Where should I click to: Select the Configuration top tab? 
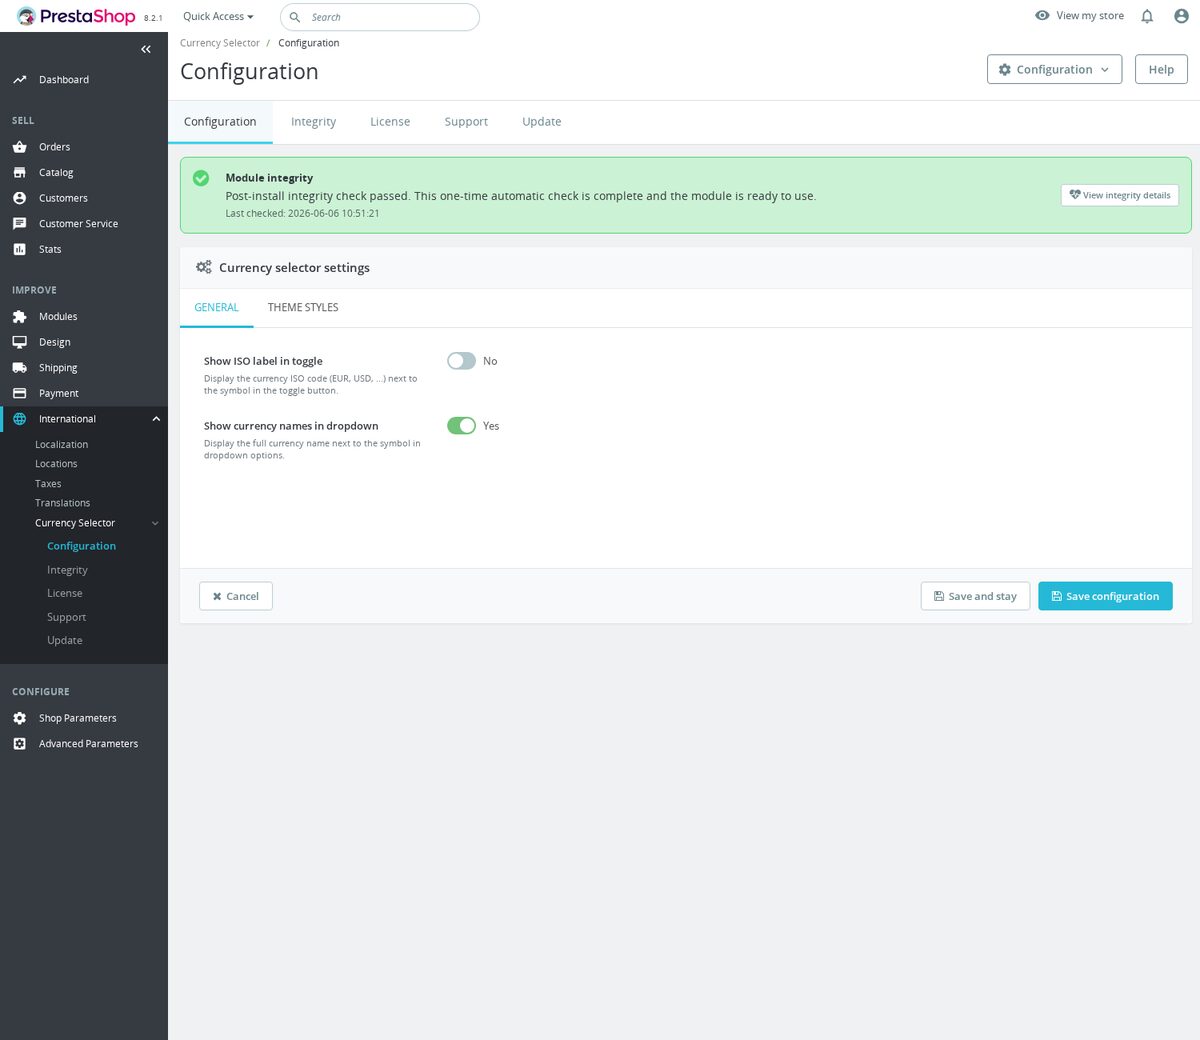coord(220,122)
